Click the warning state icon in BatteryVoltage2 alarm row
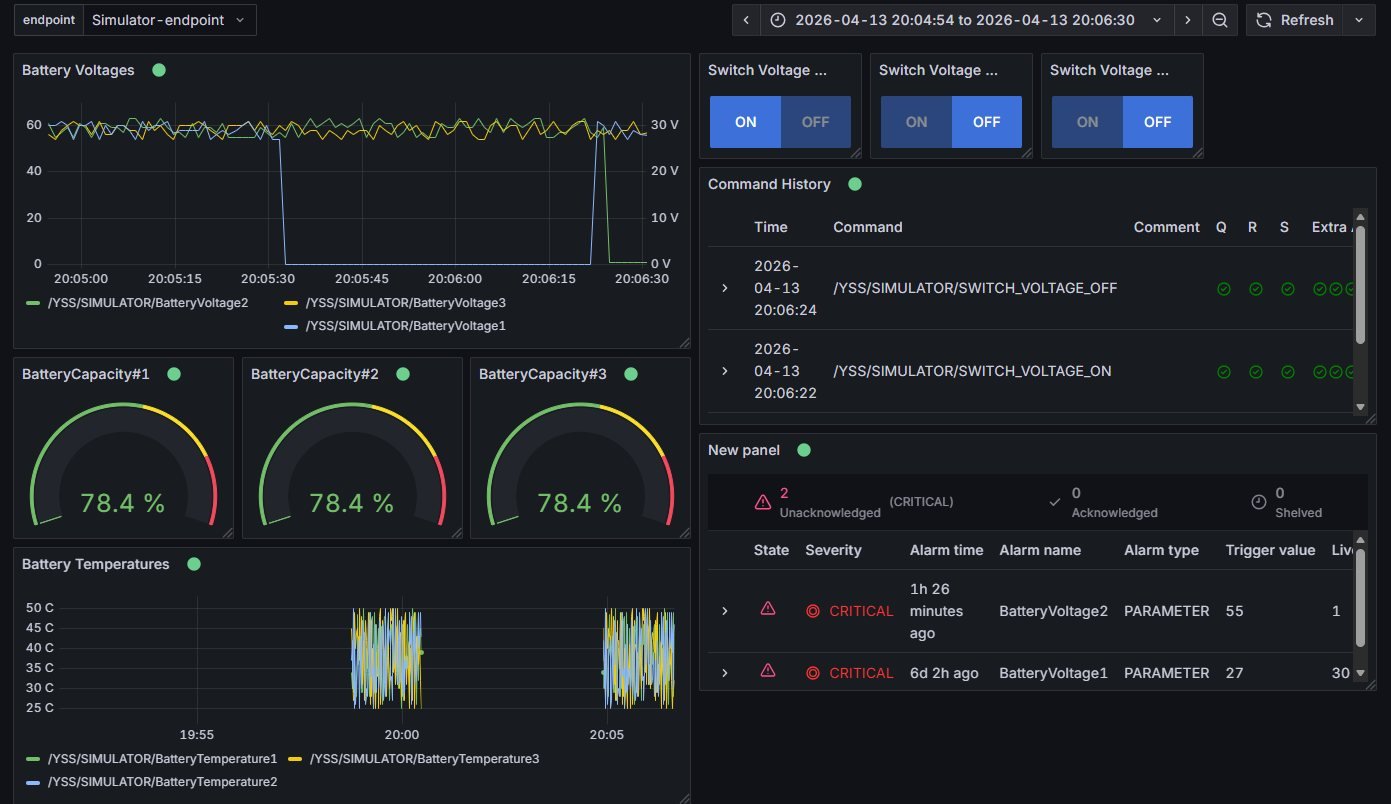 768,609
